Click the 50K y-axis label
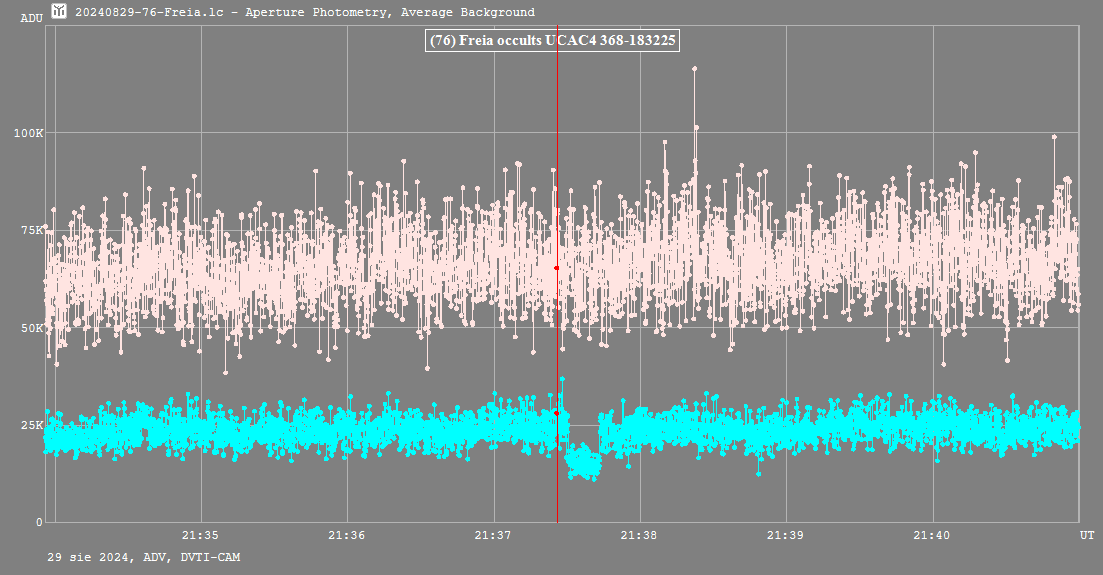Screen dimensions: 1103x575 32,328
